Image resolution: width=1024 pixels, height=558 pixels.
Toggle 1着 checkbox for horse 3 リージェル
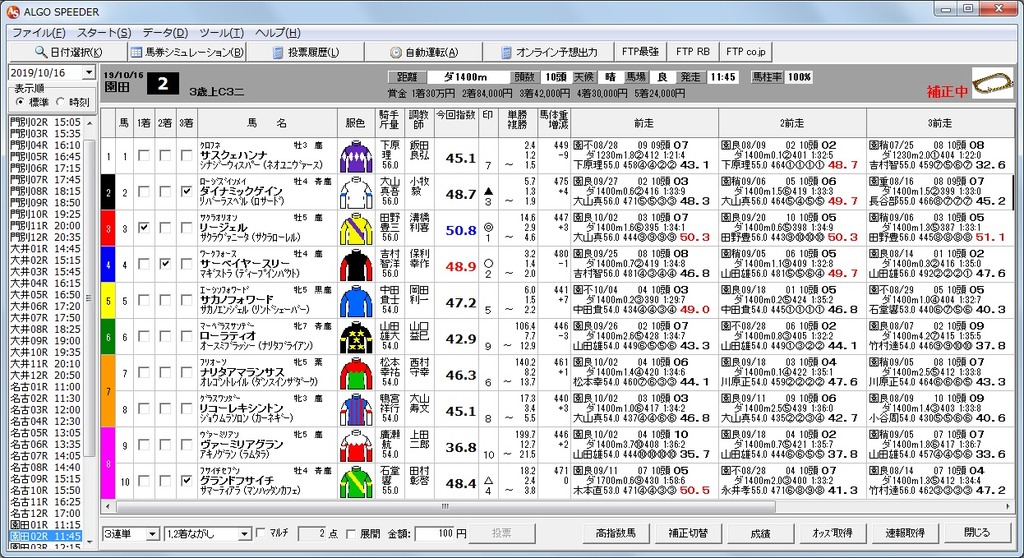144,227
